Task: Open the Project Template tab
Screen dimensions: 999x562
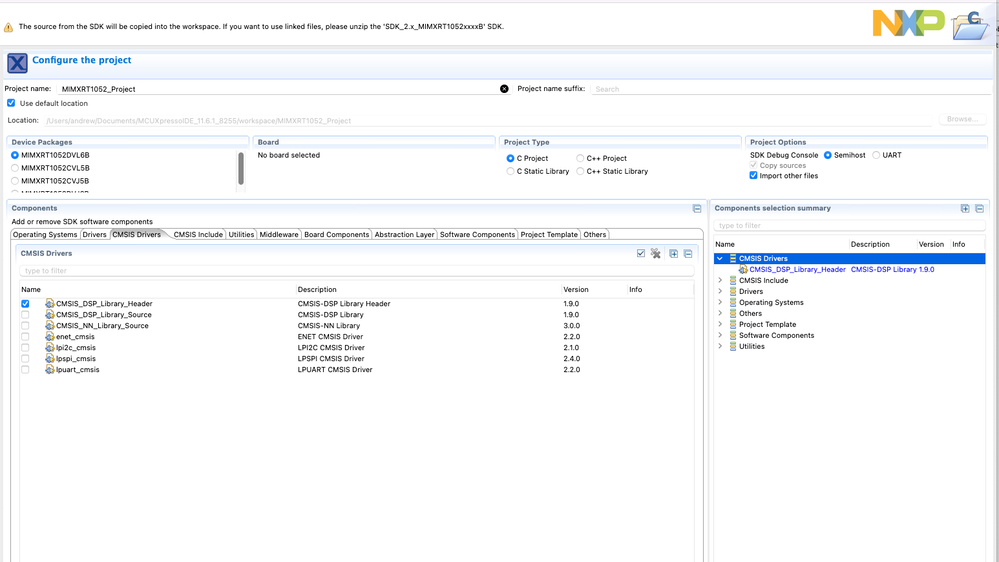Action: point(549,234)
